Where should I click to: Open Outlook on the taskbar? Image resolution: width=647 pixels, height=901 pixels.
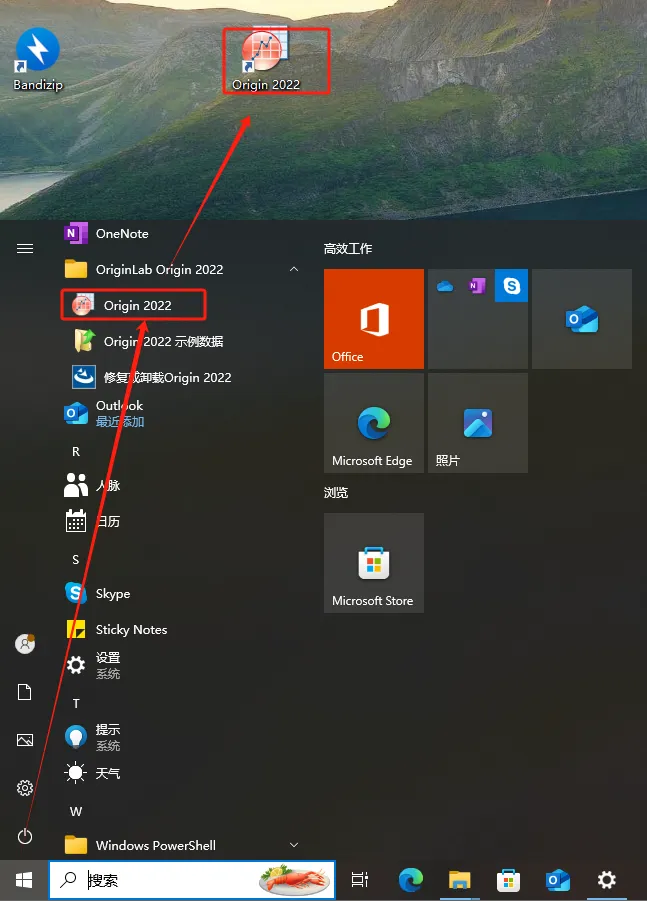pos(557,880)
